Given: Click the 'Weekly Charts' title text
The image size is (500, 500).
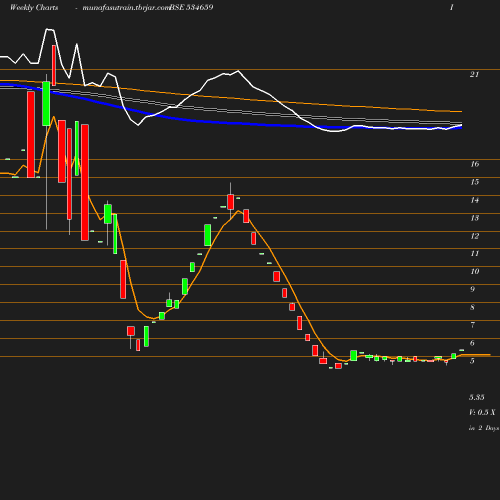Looking at the screenshot, I should coord(34,7).
